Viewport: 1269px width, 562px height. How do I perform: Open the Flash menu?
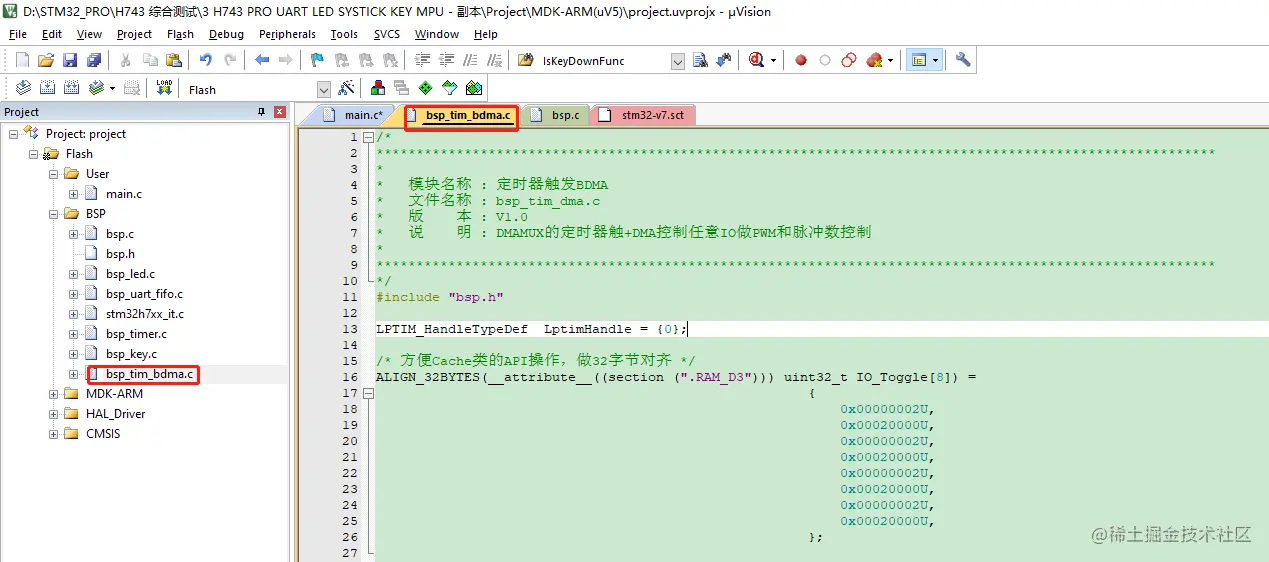click(x=181, y=34)
